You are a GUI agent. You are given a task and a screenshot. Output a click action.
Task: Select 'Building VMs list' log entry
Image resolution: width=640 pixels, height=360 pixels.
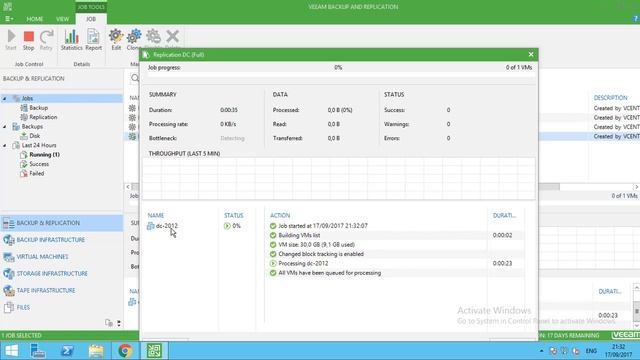coord(299,235)
